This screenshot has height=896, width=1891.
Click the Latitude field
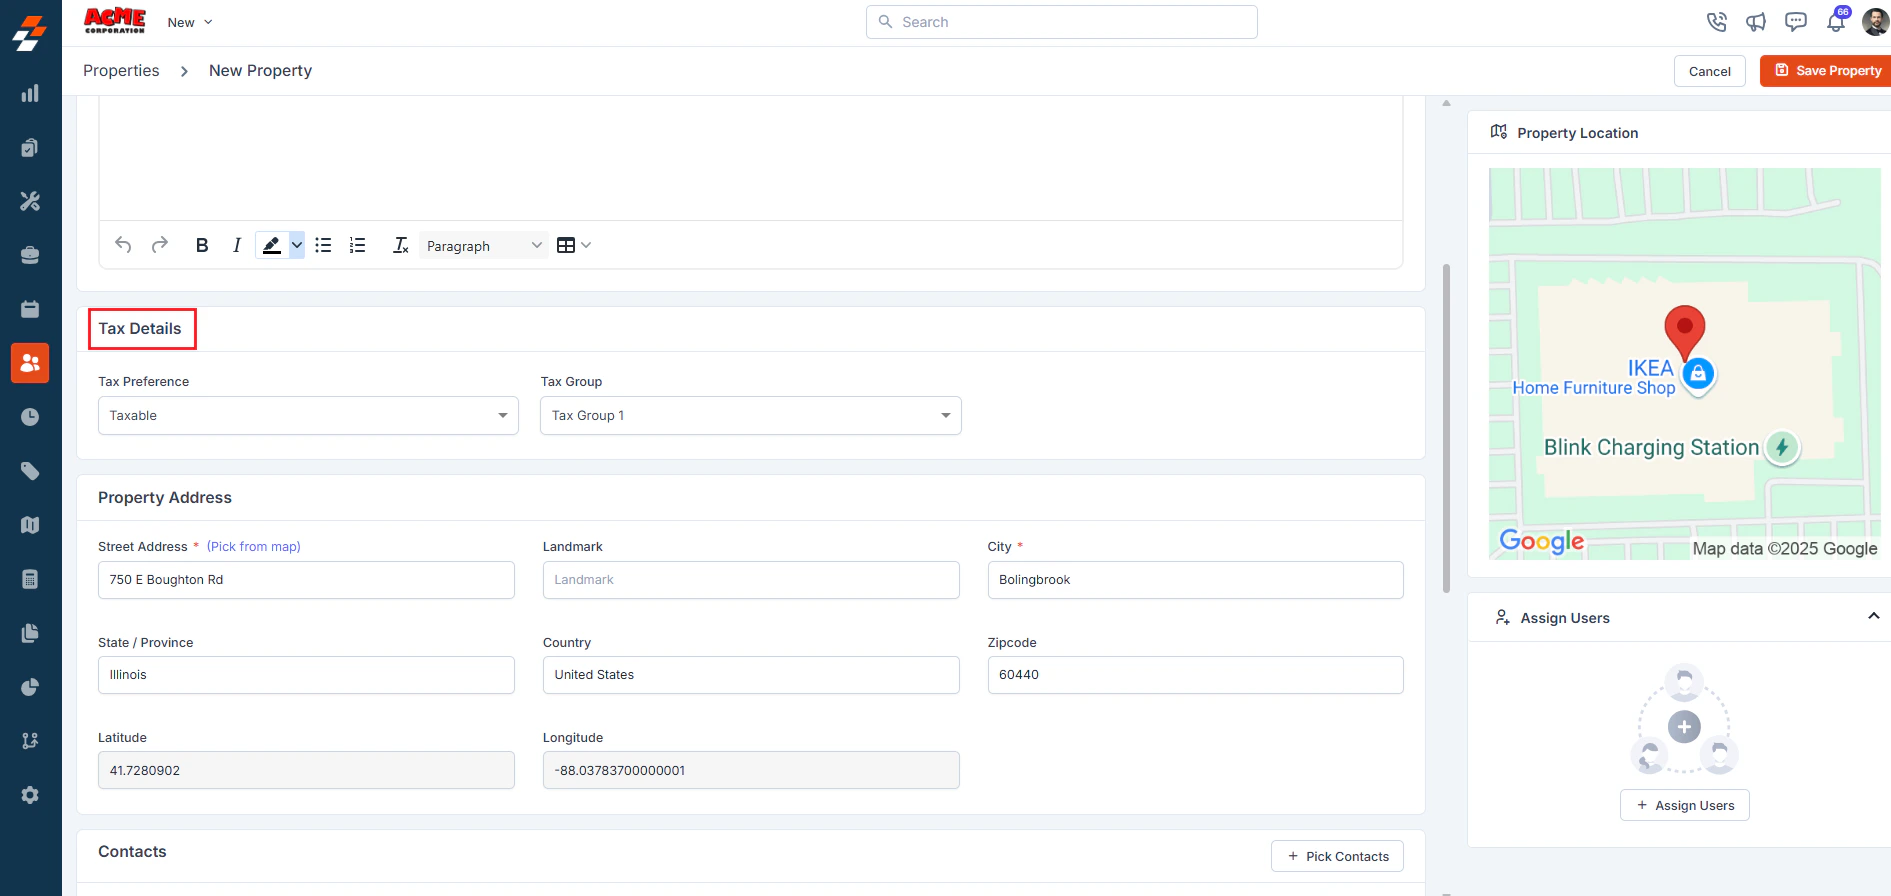click(306, 770)
